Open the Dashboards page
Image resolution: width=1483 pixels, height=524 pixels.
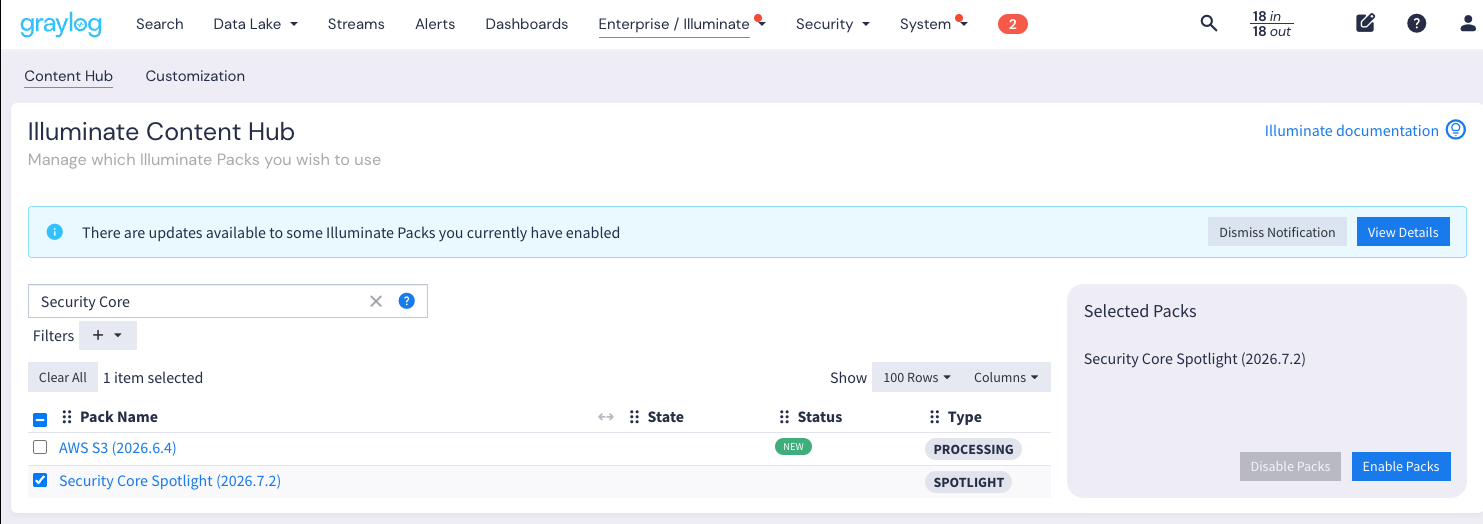527,24
